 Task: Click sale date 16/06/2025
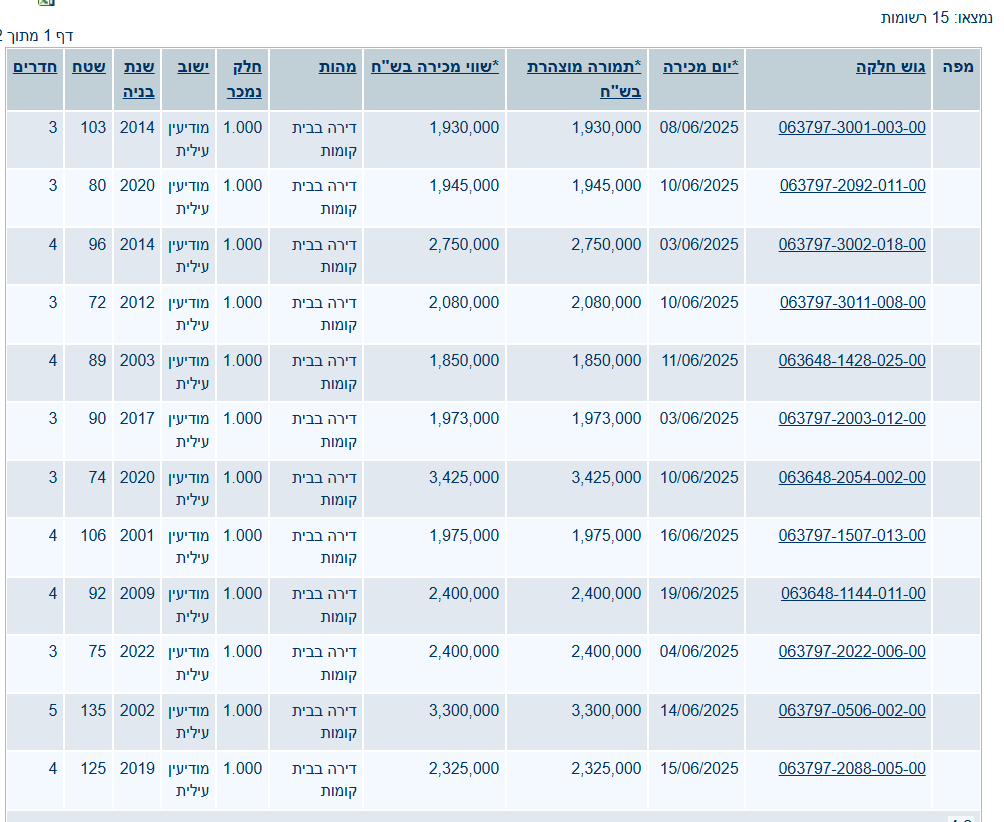click(699, 535)
